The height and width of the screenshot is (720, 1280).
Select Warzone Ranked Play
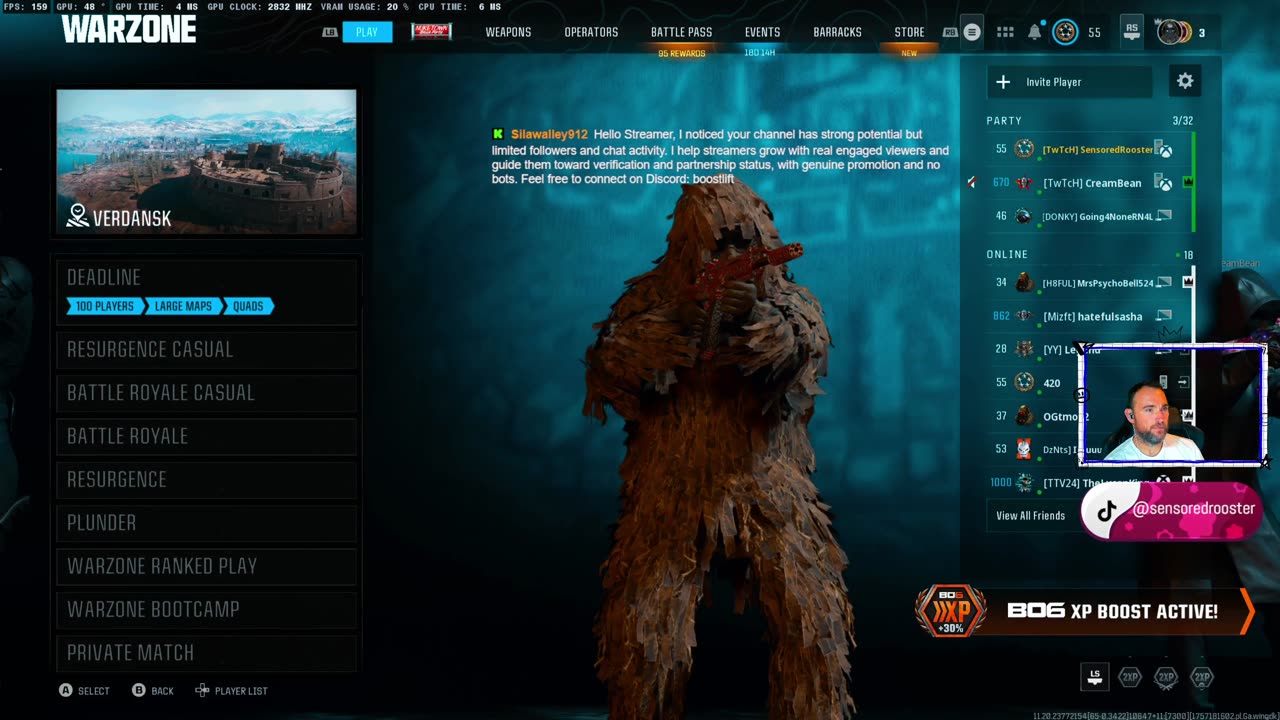[x=206, y=566]
